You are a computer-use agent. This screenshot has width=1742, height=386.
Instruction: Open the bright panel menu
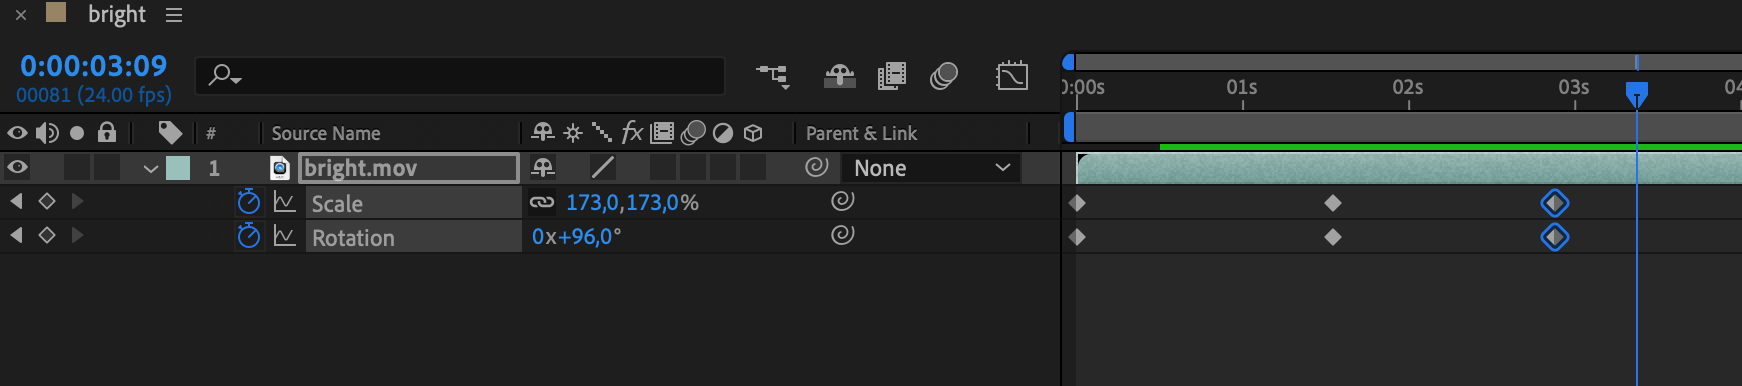coord(174,15)
